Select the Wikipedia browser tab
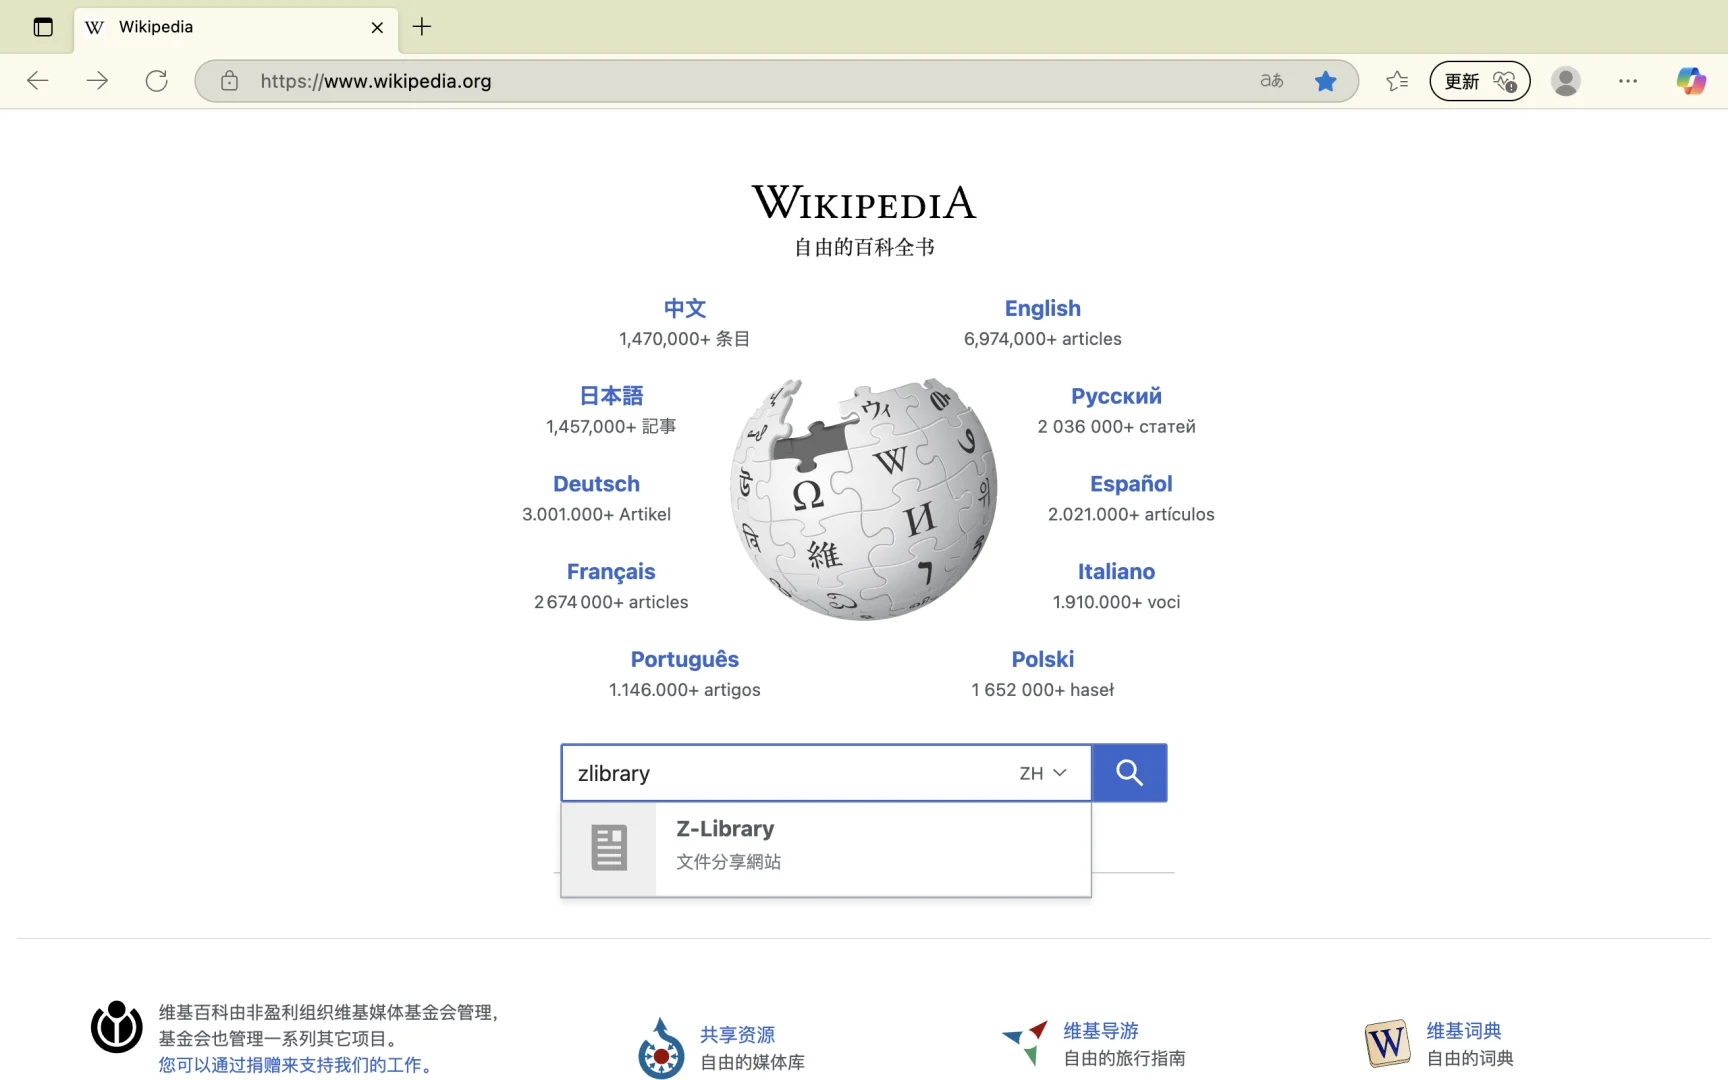Image resolution: width=1728 pixels, height=1080 pixels. pyautogui.click(x=236, y=28)
